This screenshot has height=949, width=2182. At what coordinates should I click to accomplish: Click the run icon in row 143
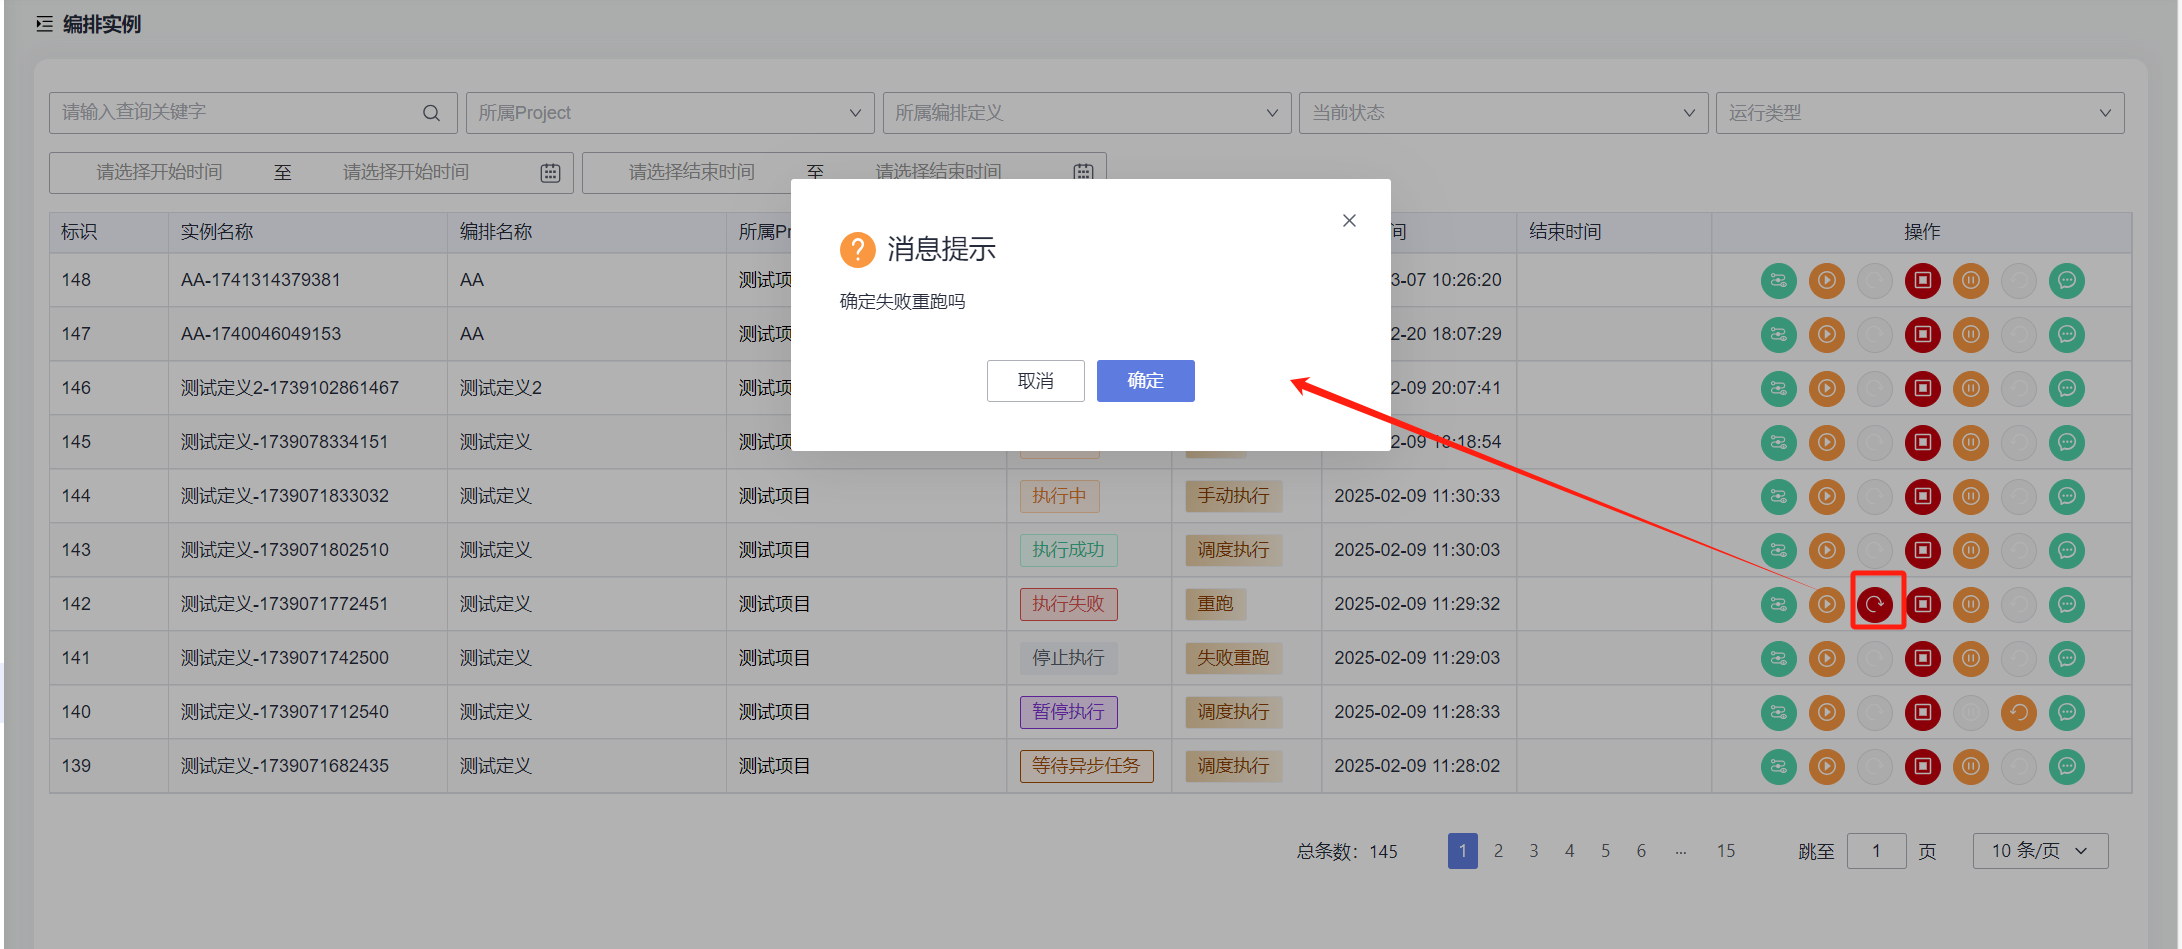1826,551
